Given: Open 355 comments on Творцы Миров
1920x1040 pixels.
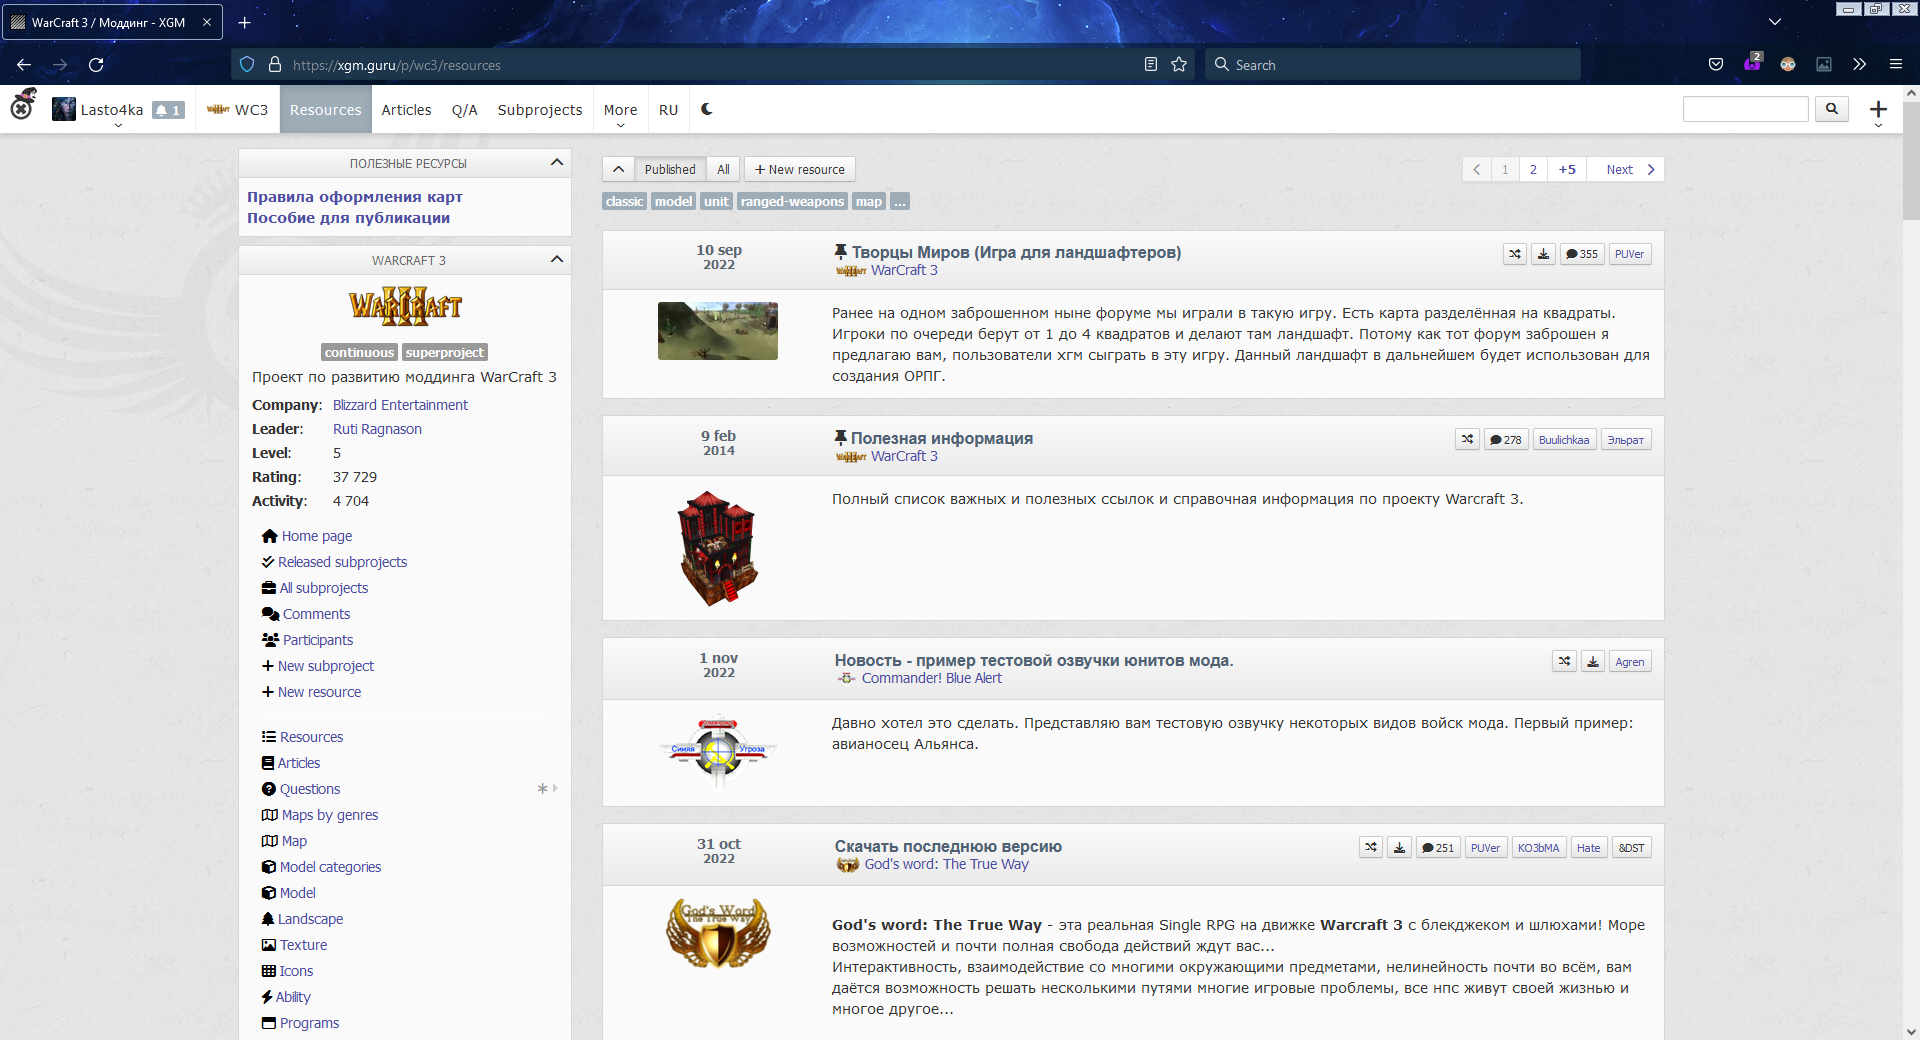Looking at the screenshot, I should [x=1582, y=254].
